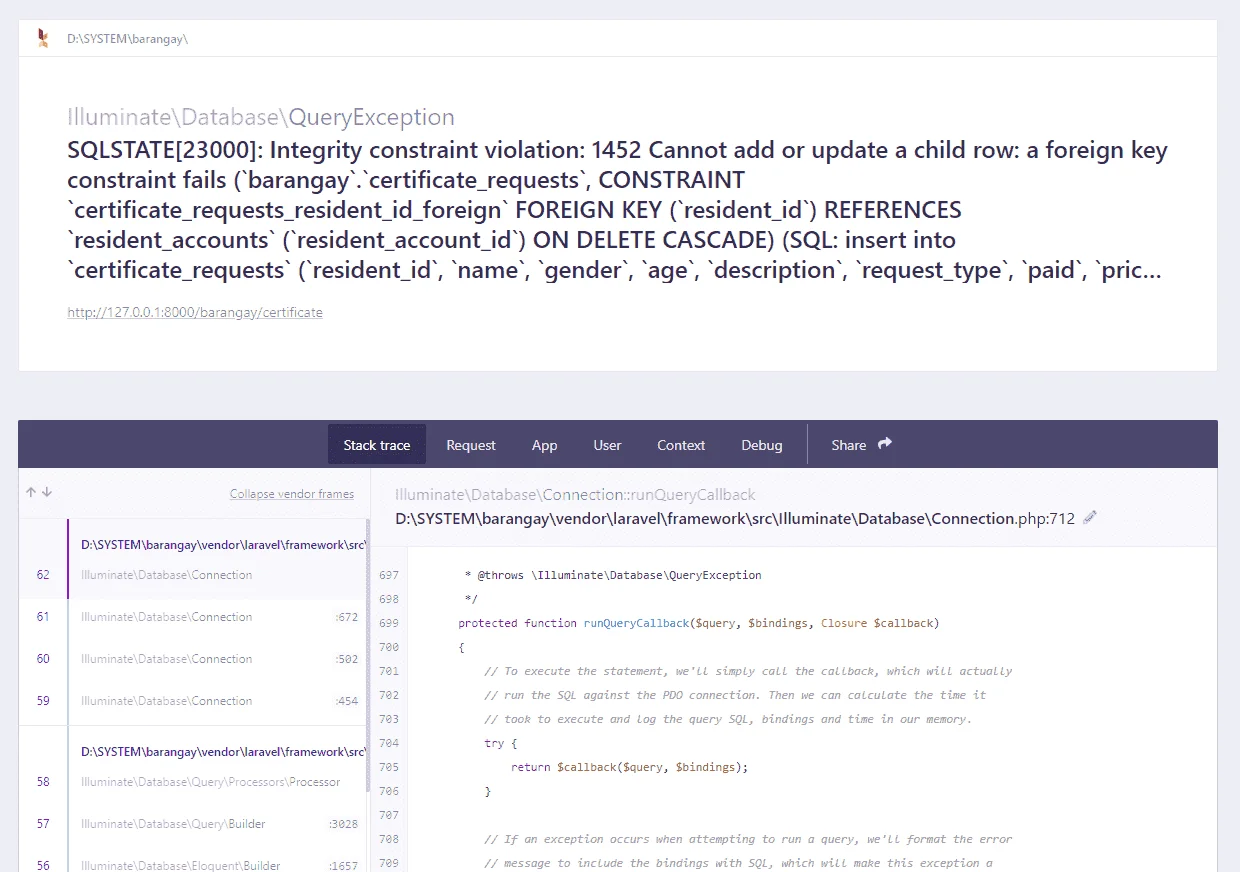The width and height of the screenshot is (1240, 872).
Task: Click the Share button
Action: pyautogui.click(x=861, y=445)
